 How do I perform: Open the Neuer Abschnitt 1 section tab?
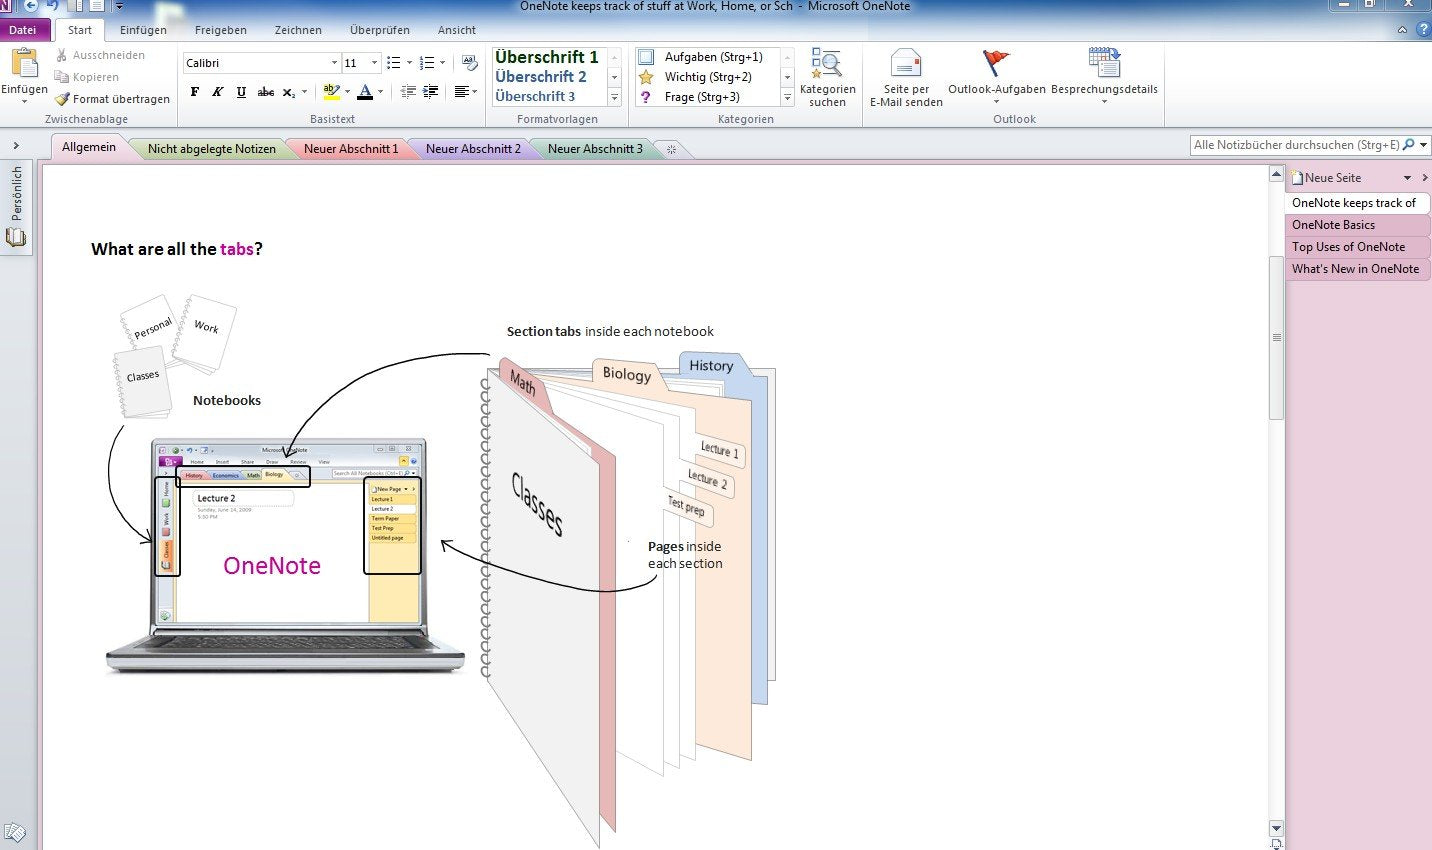point(351,149)
